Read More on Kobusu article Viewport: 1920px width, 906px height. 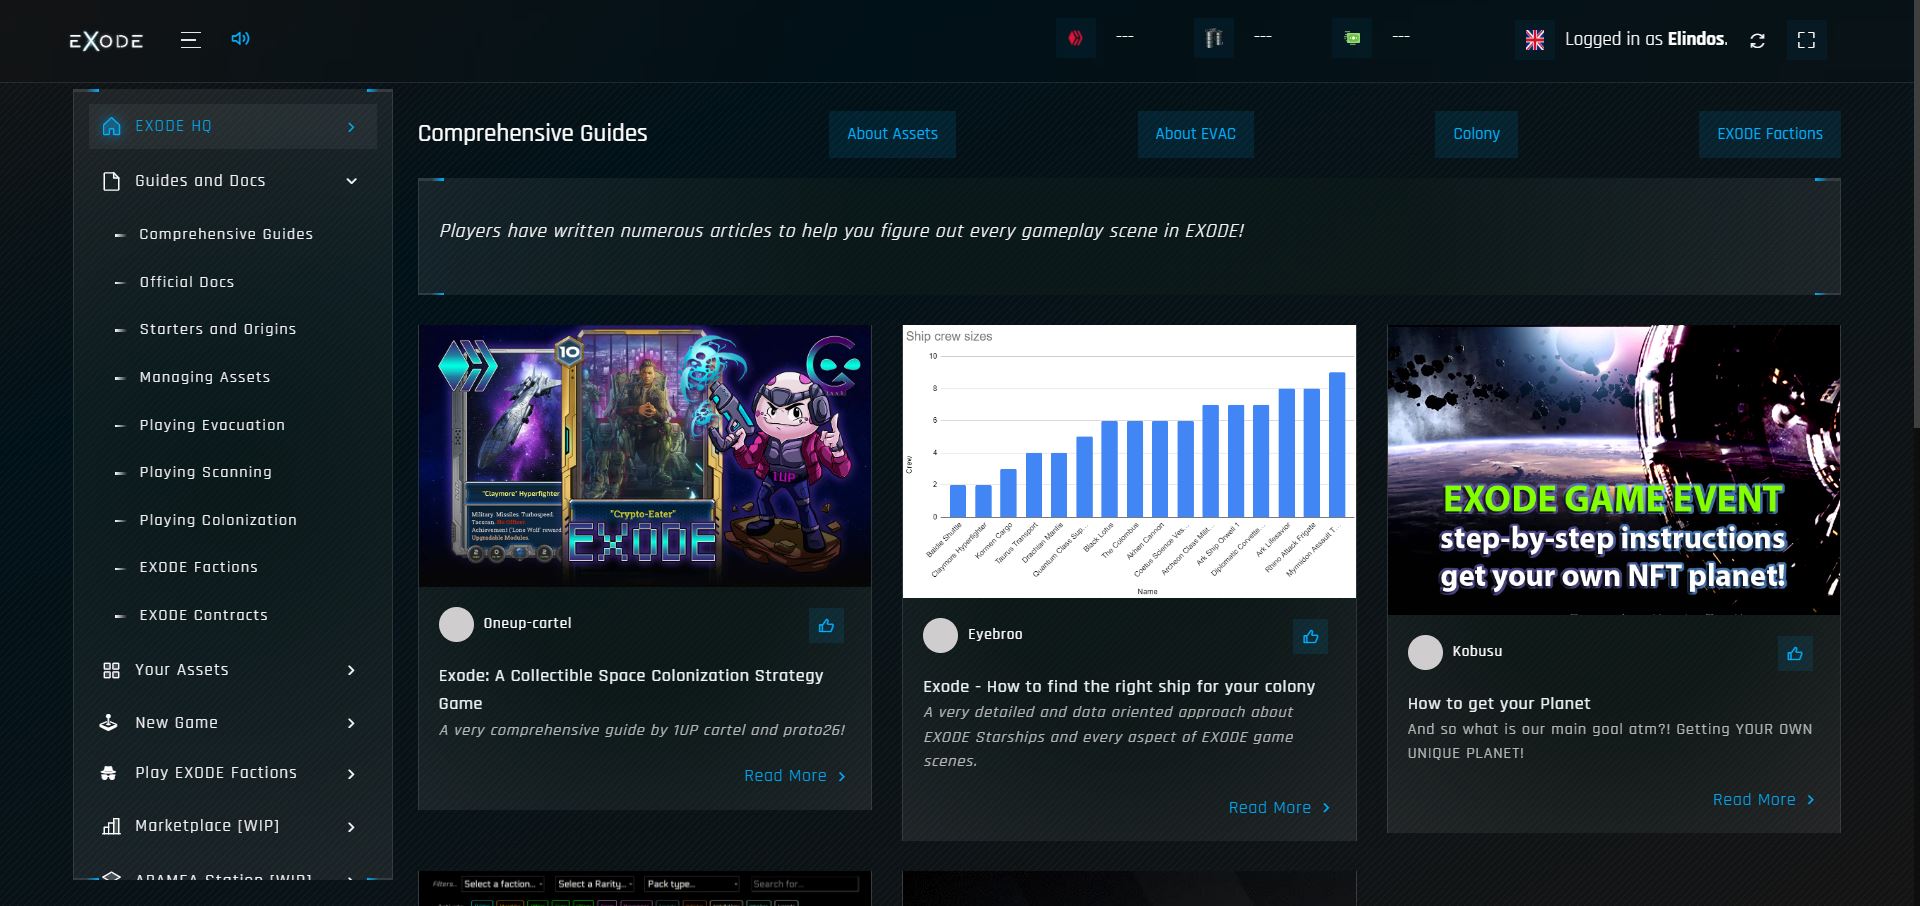click(x=1763, y=800)
